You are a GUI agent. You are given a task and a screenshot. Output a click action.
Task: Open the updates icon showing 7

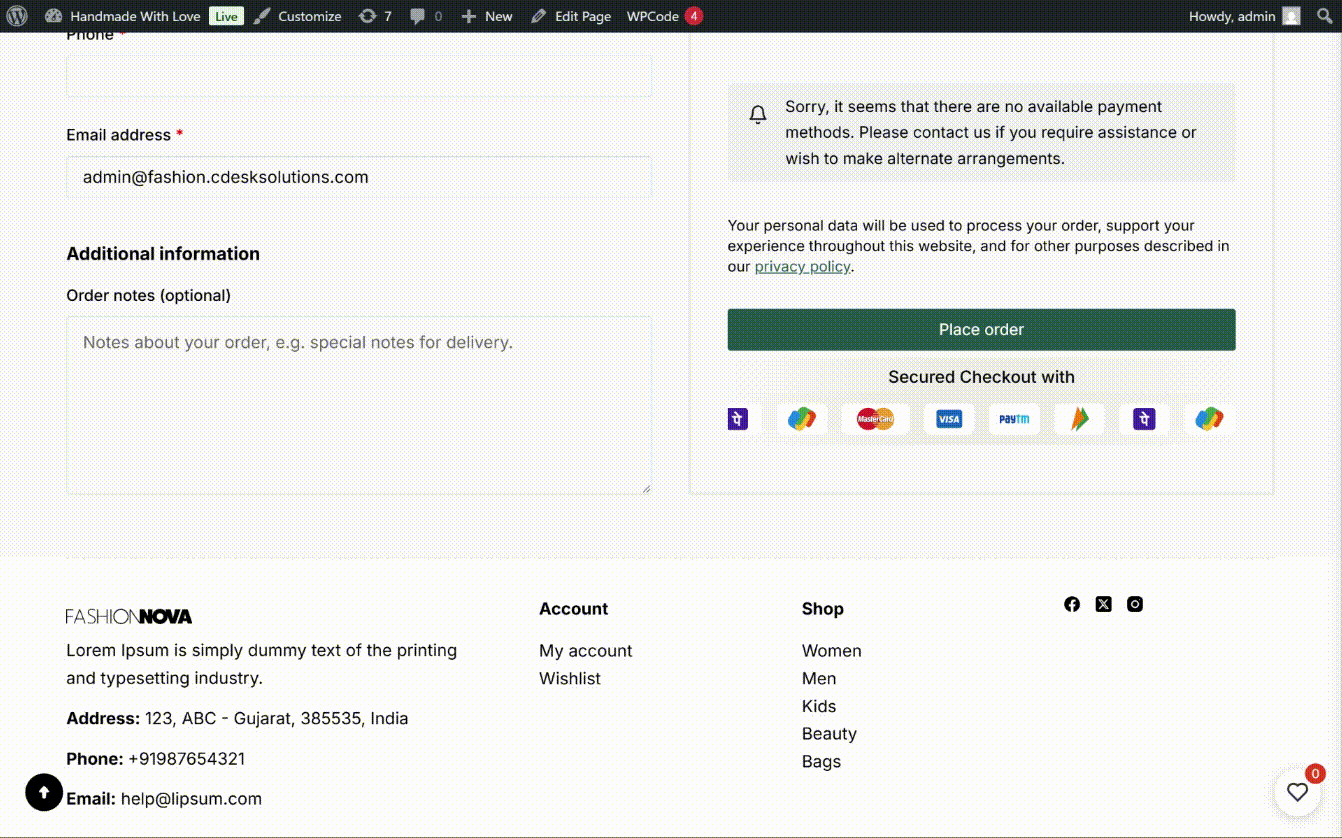(375, 16)
